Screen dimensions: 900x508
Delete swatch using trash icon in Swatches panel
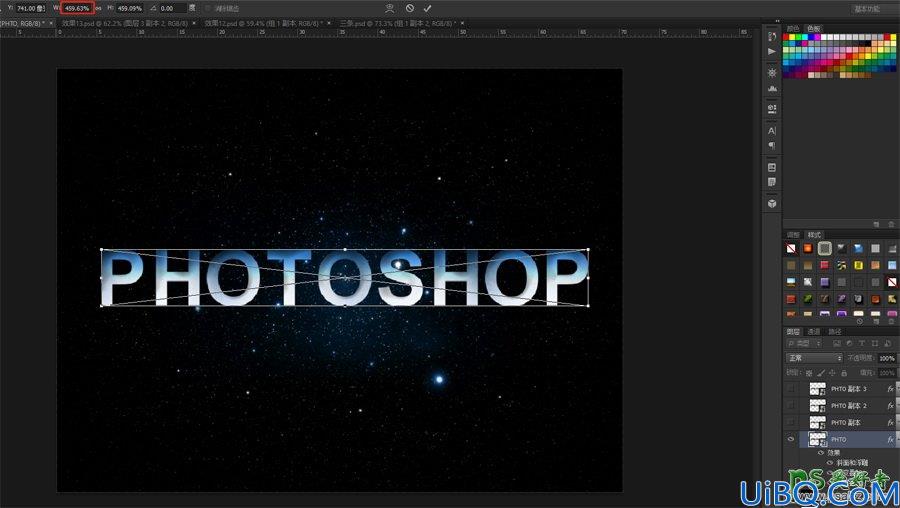point(891,224)
